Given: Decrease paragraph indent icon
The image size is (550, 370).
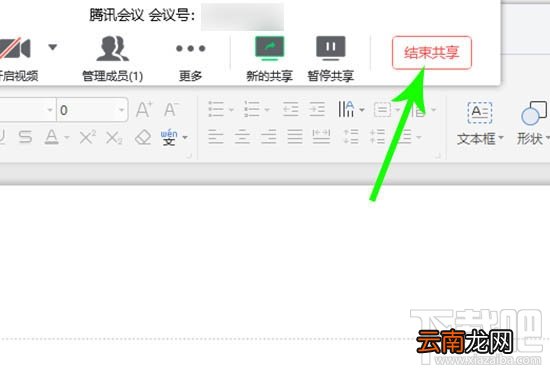Looking at the screenshot, I should 290,109.
